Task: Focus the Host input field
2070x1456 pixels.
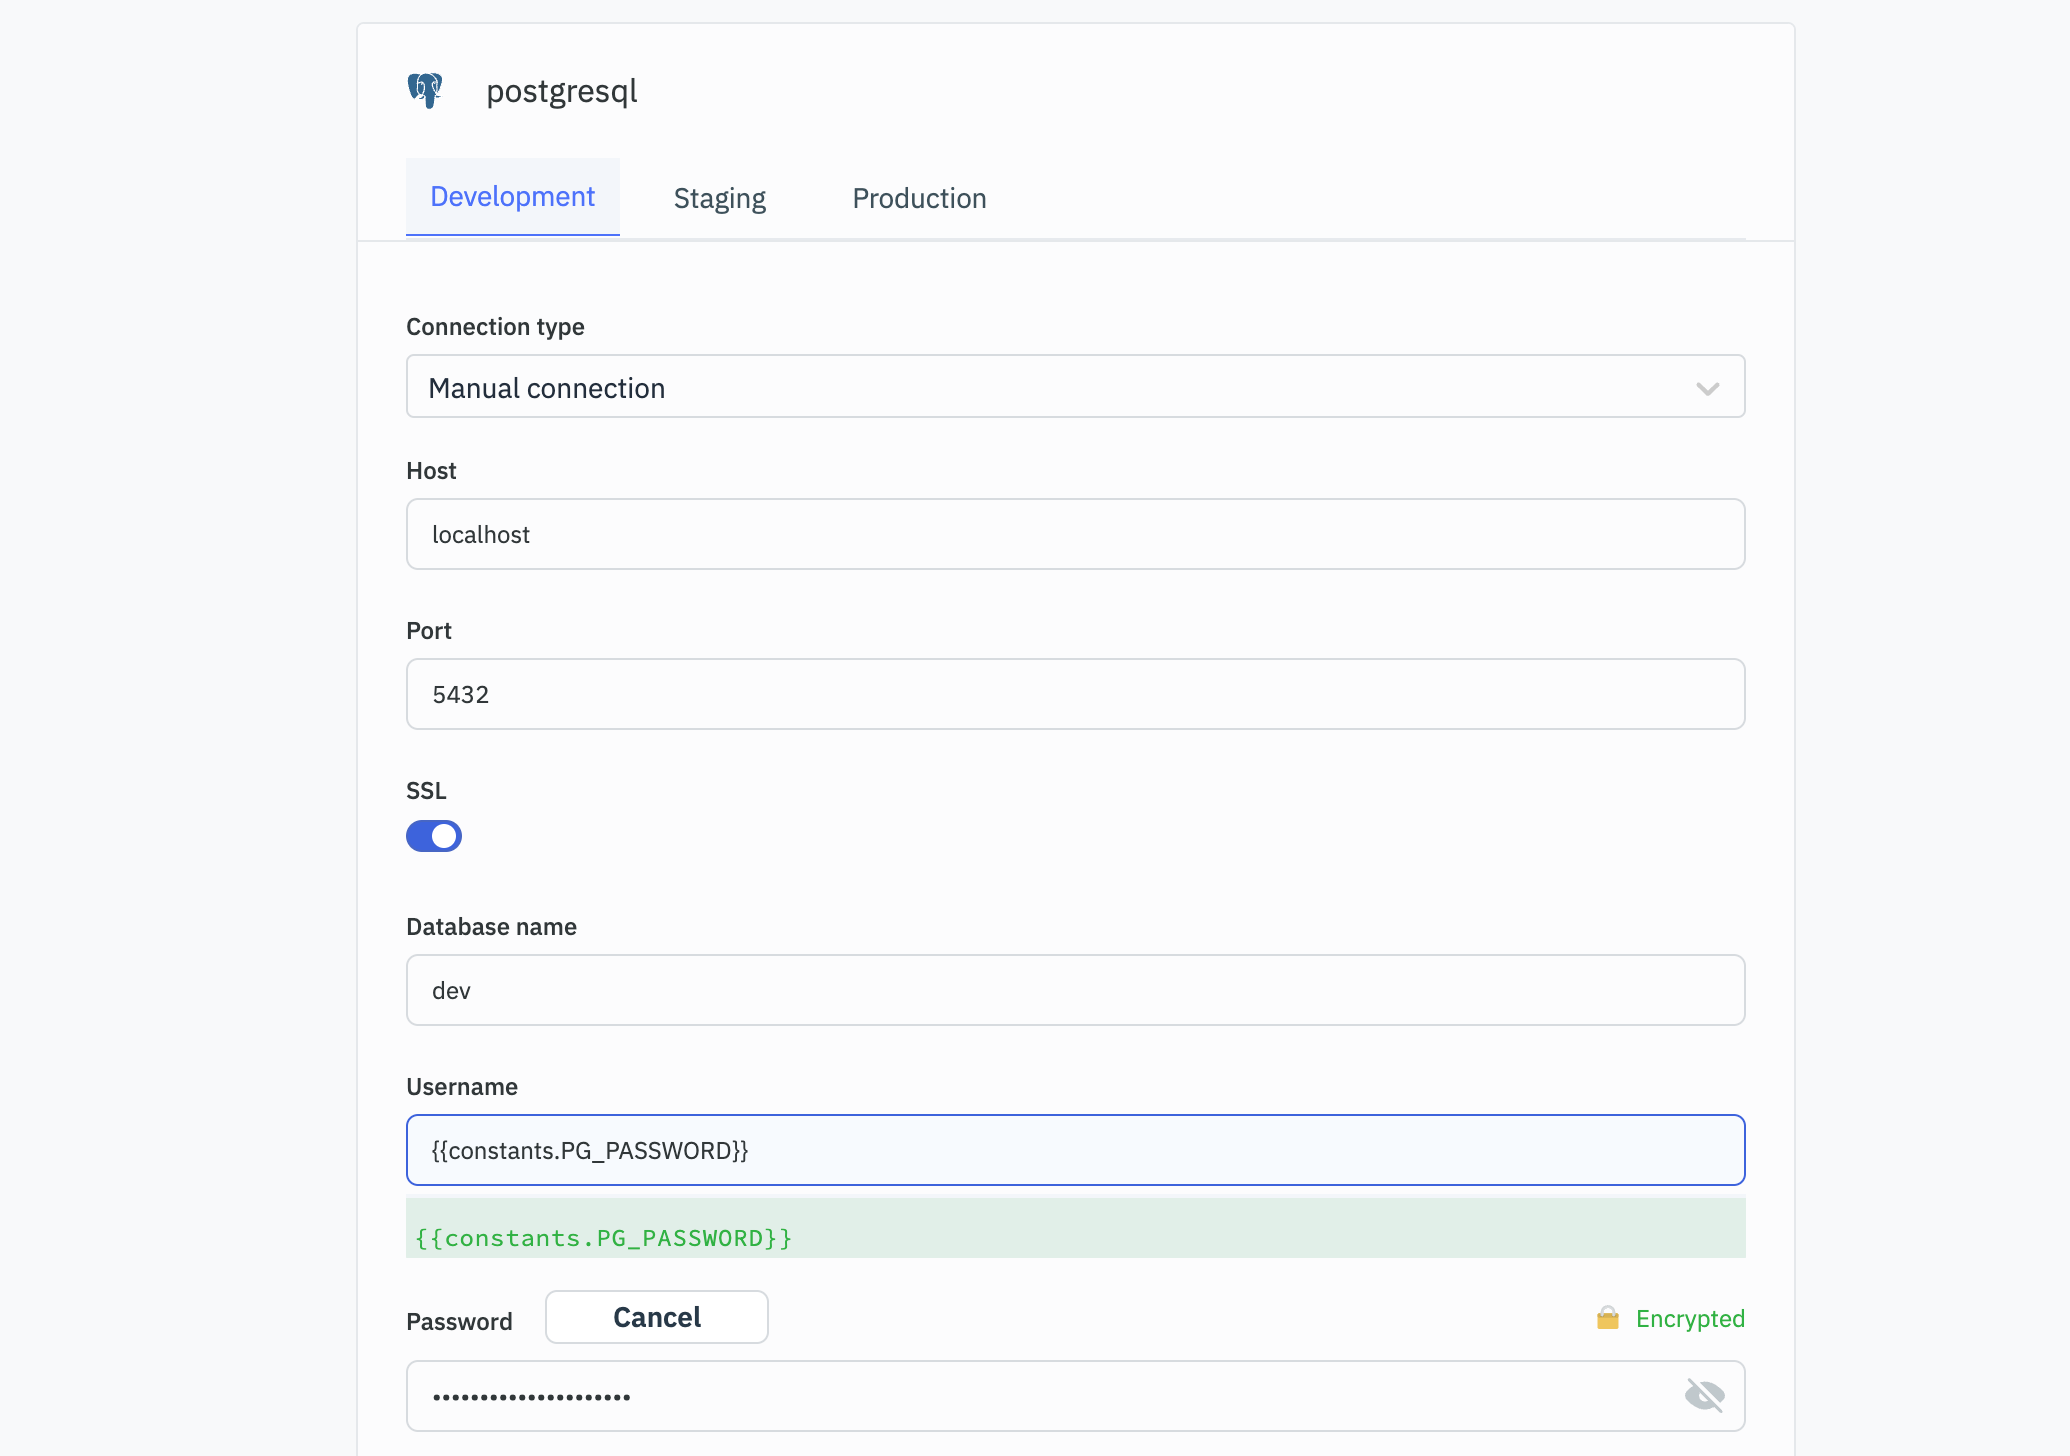Action: pyautogui.click(x=1075, y=535)
